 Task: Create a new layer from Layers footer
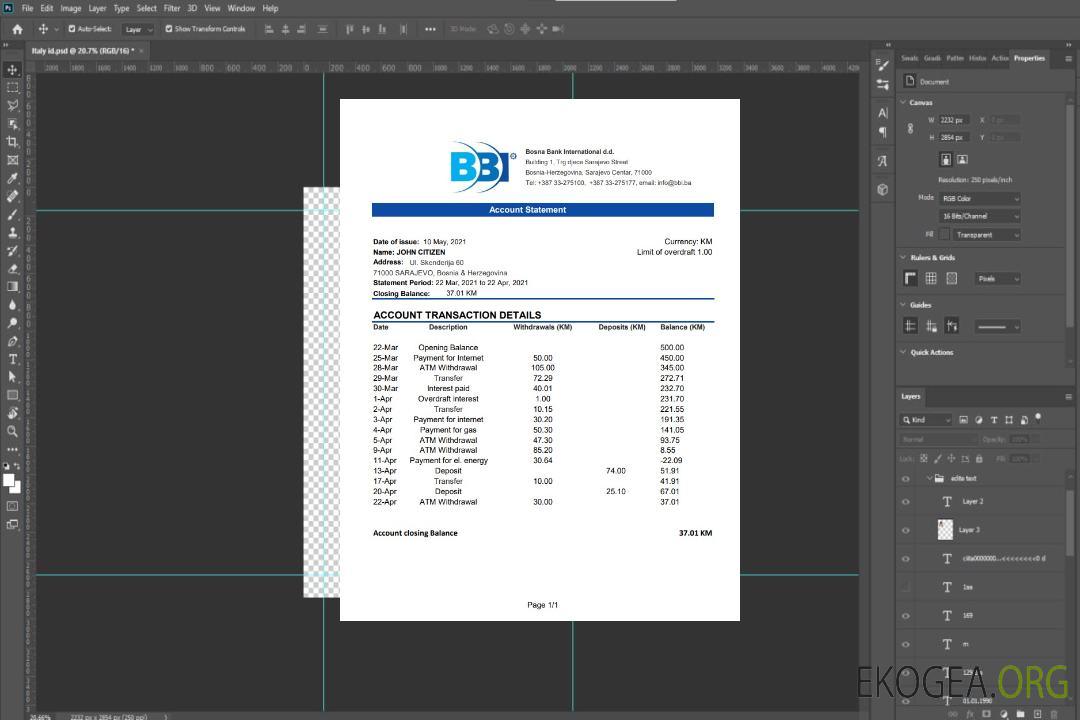coord(1037,714)
